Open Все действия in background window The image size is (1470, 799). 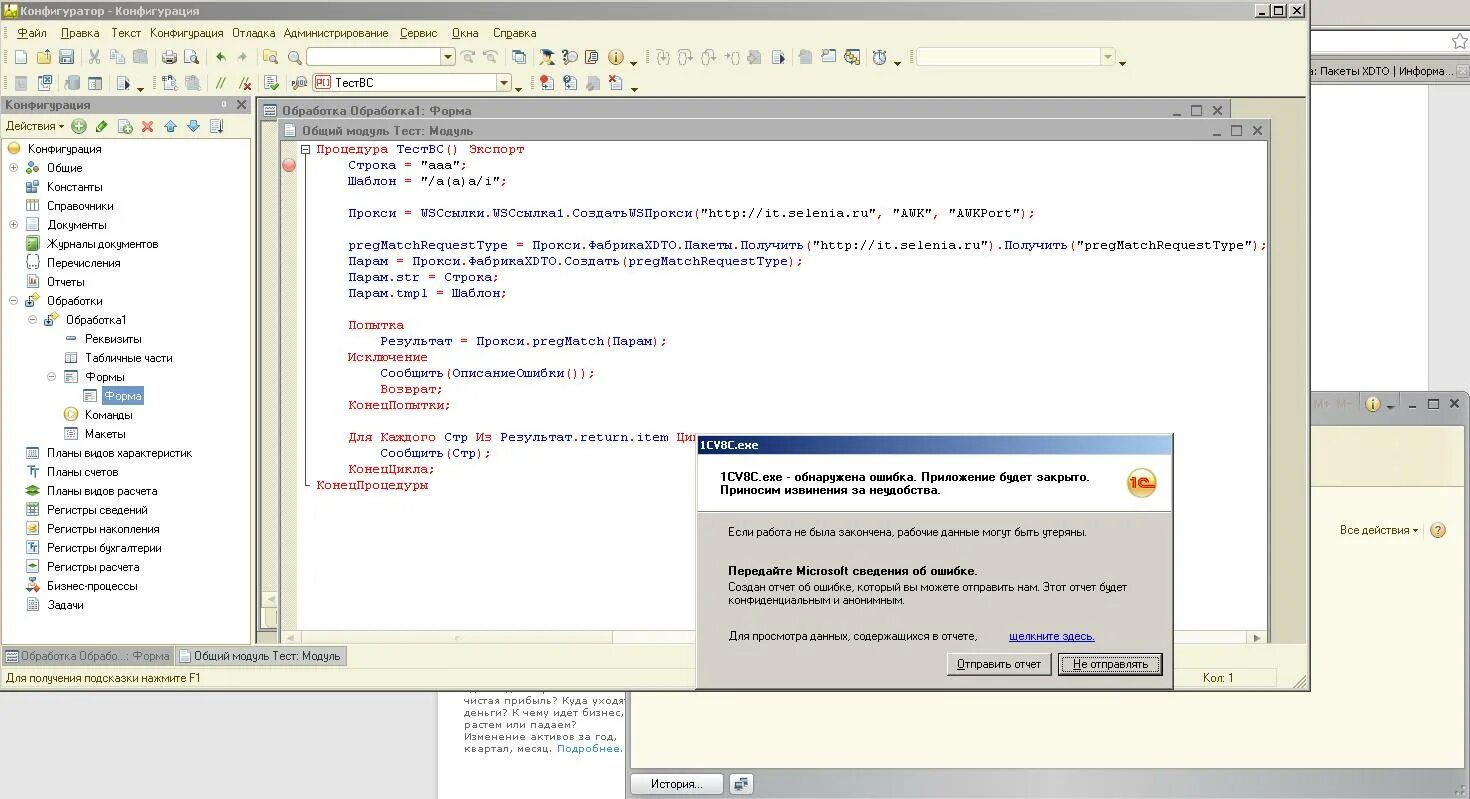tap(1379, 530)
